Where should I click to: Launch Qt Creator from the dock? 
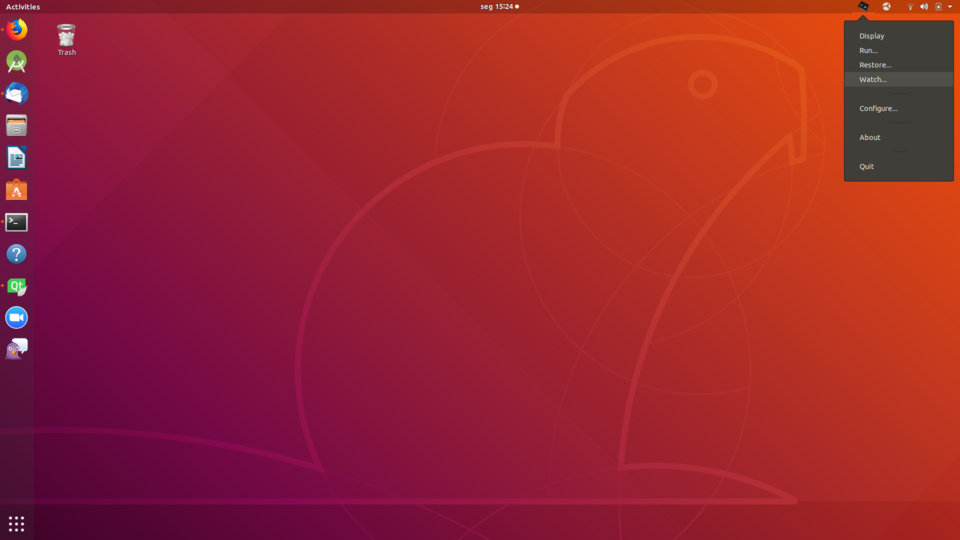pos(17,286)
